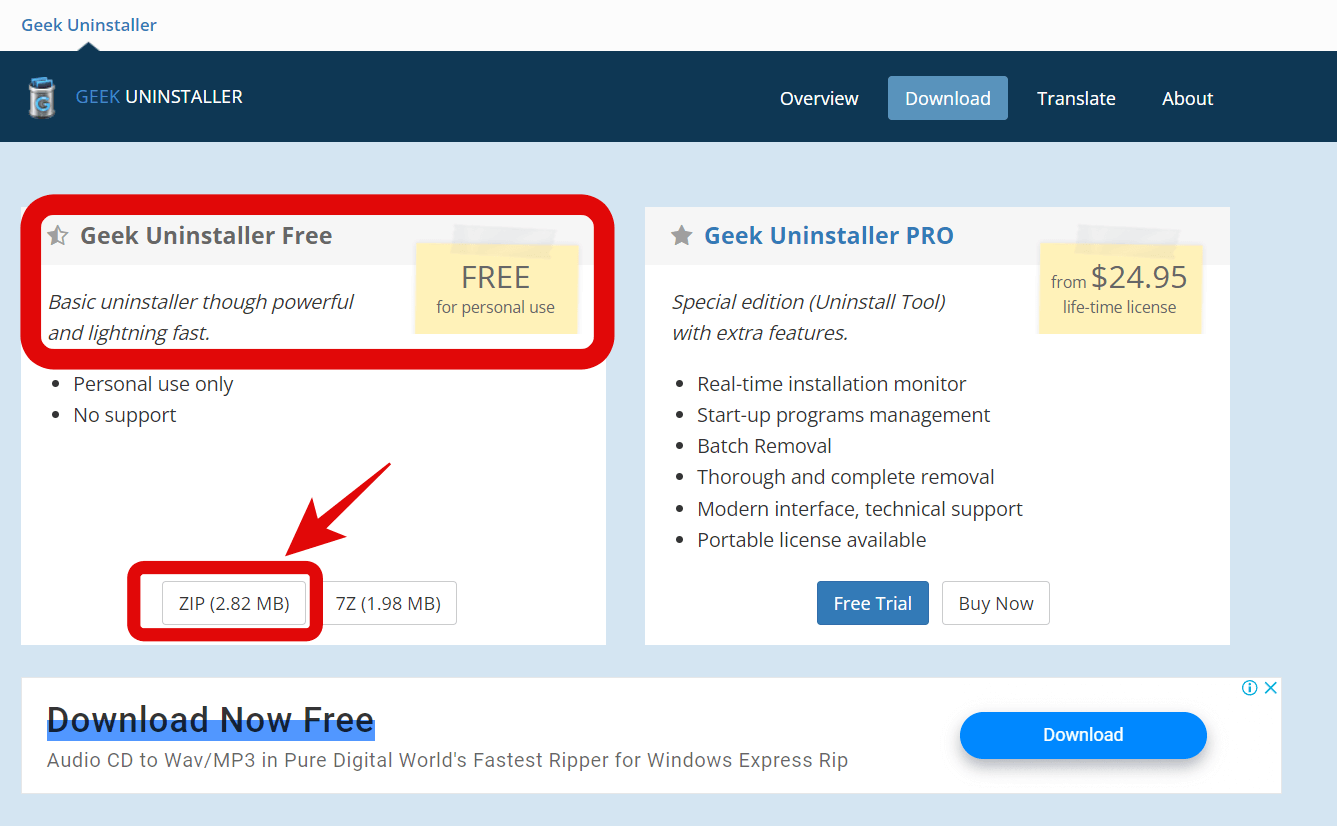Click the Audio CD to Wav/MP3 ad description

pos(447,760)
